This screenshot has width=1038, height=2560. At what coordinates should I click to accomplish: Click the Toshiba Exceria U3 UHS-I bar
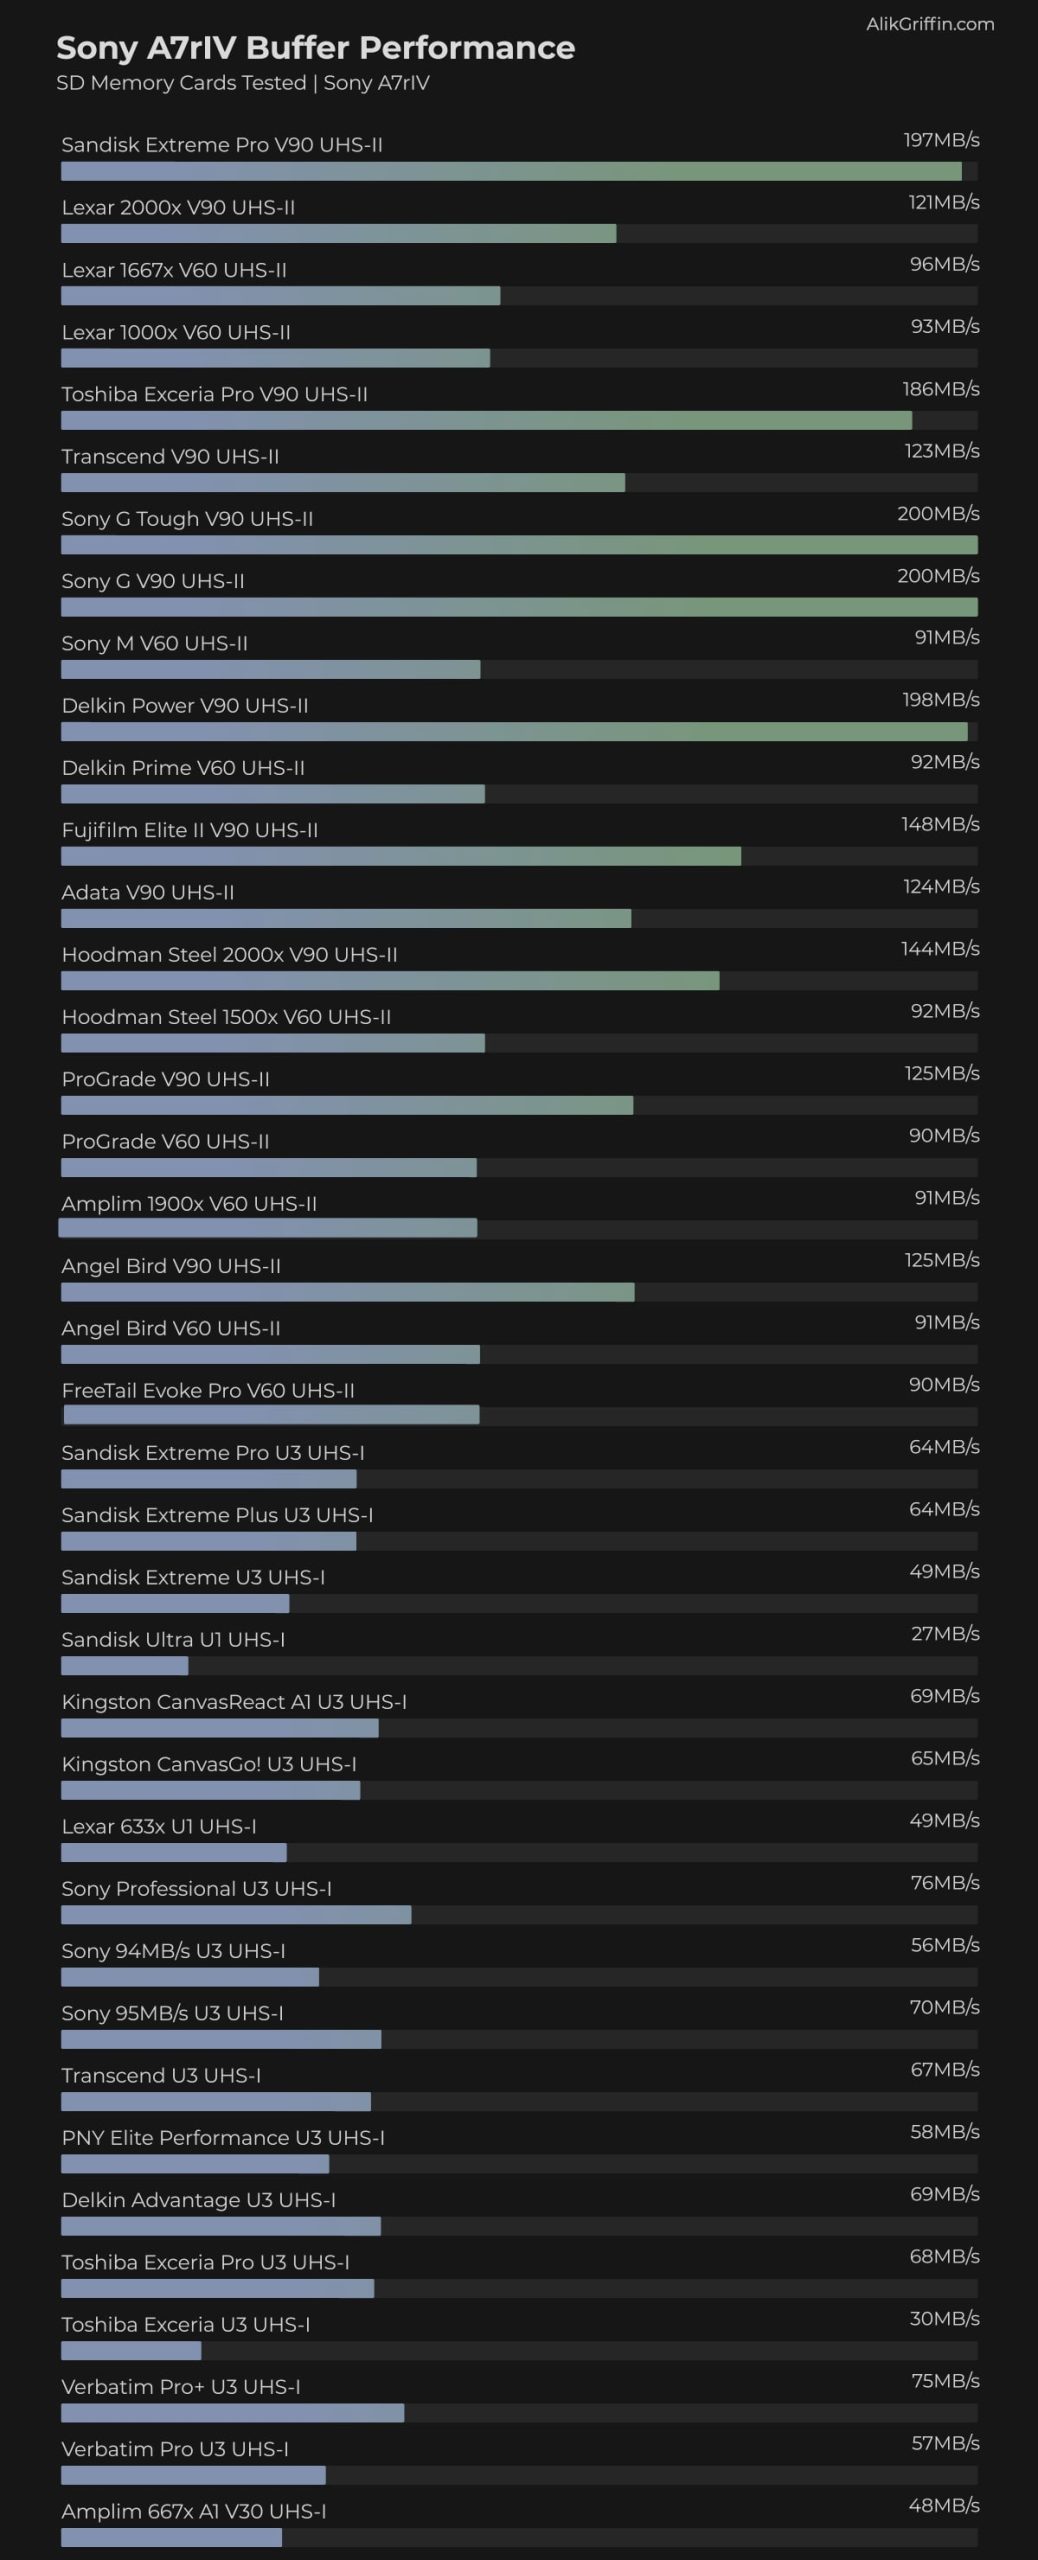[131, 2350]
